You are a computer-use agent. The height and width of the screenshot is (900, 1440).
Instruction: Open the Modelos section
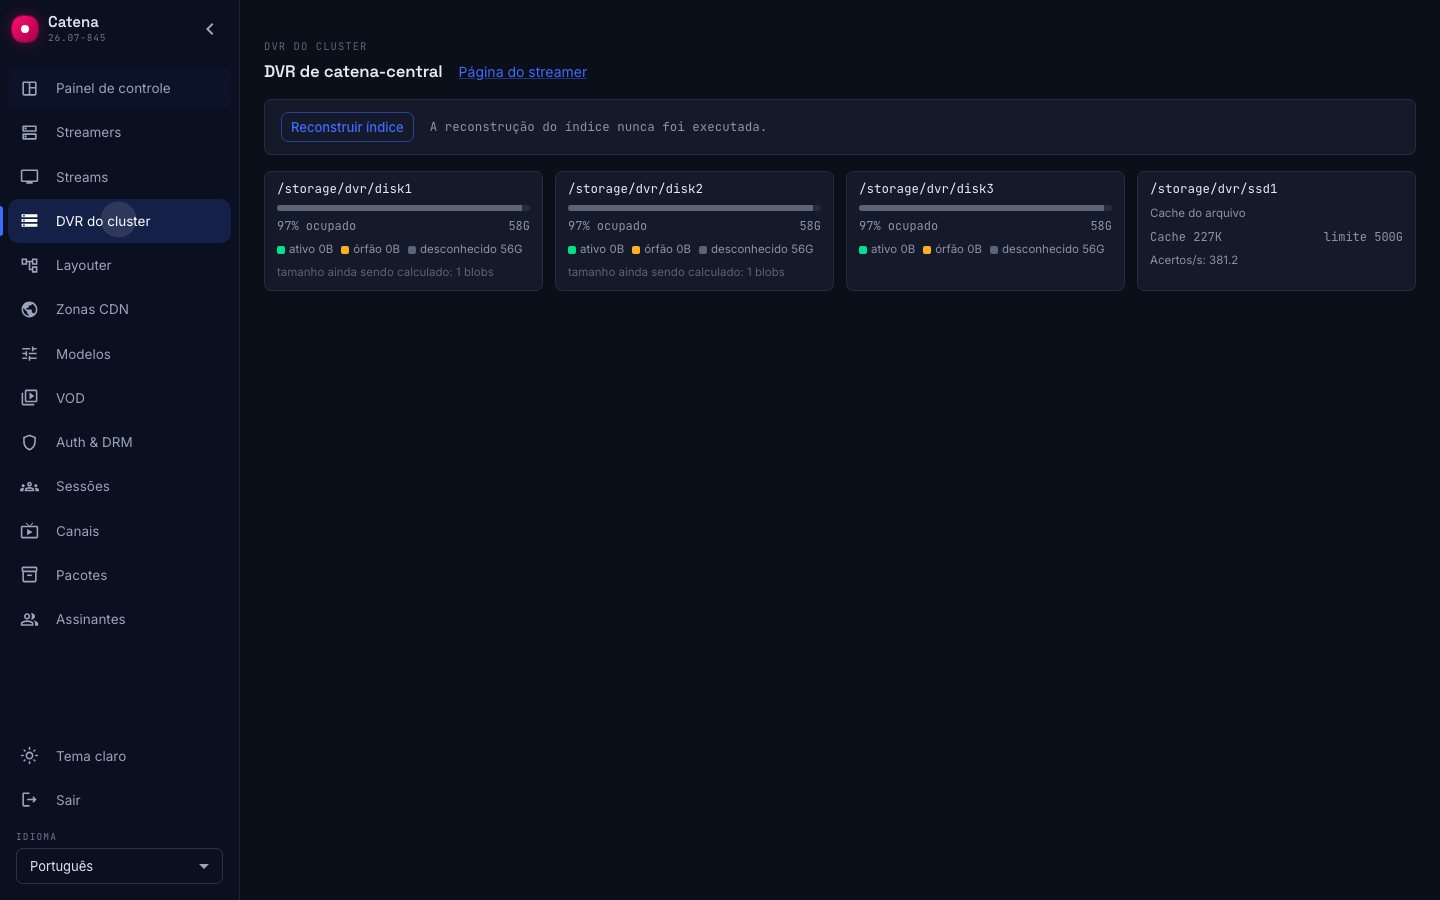point(119,354)
